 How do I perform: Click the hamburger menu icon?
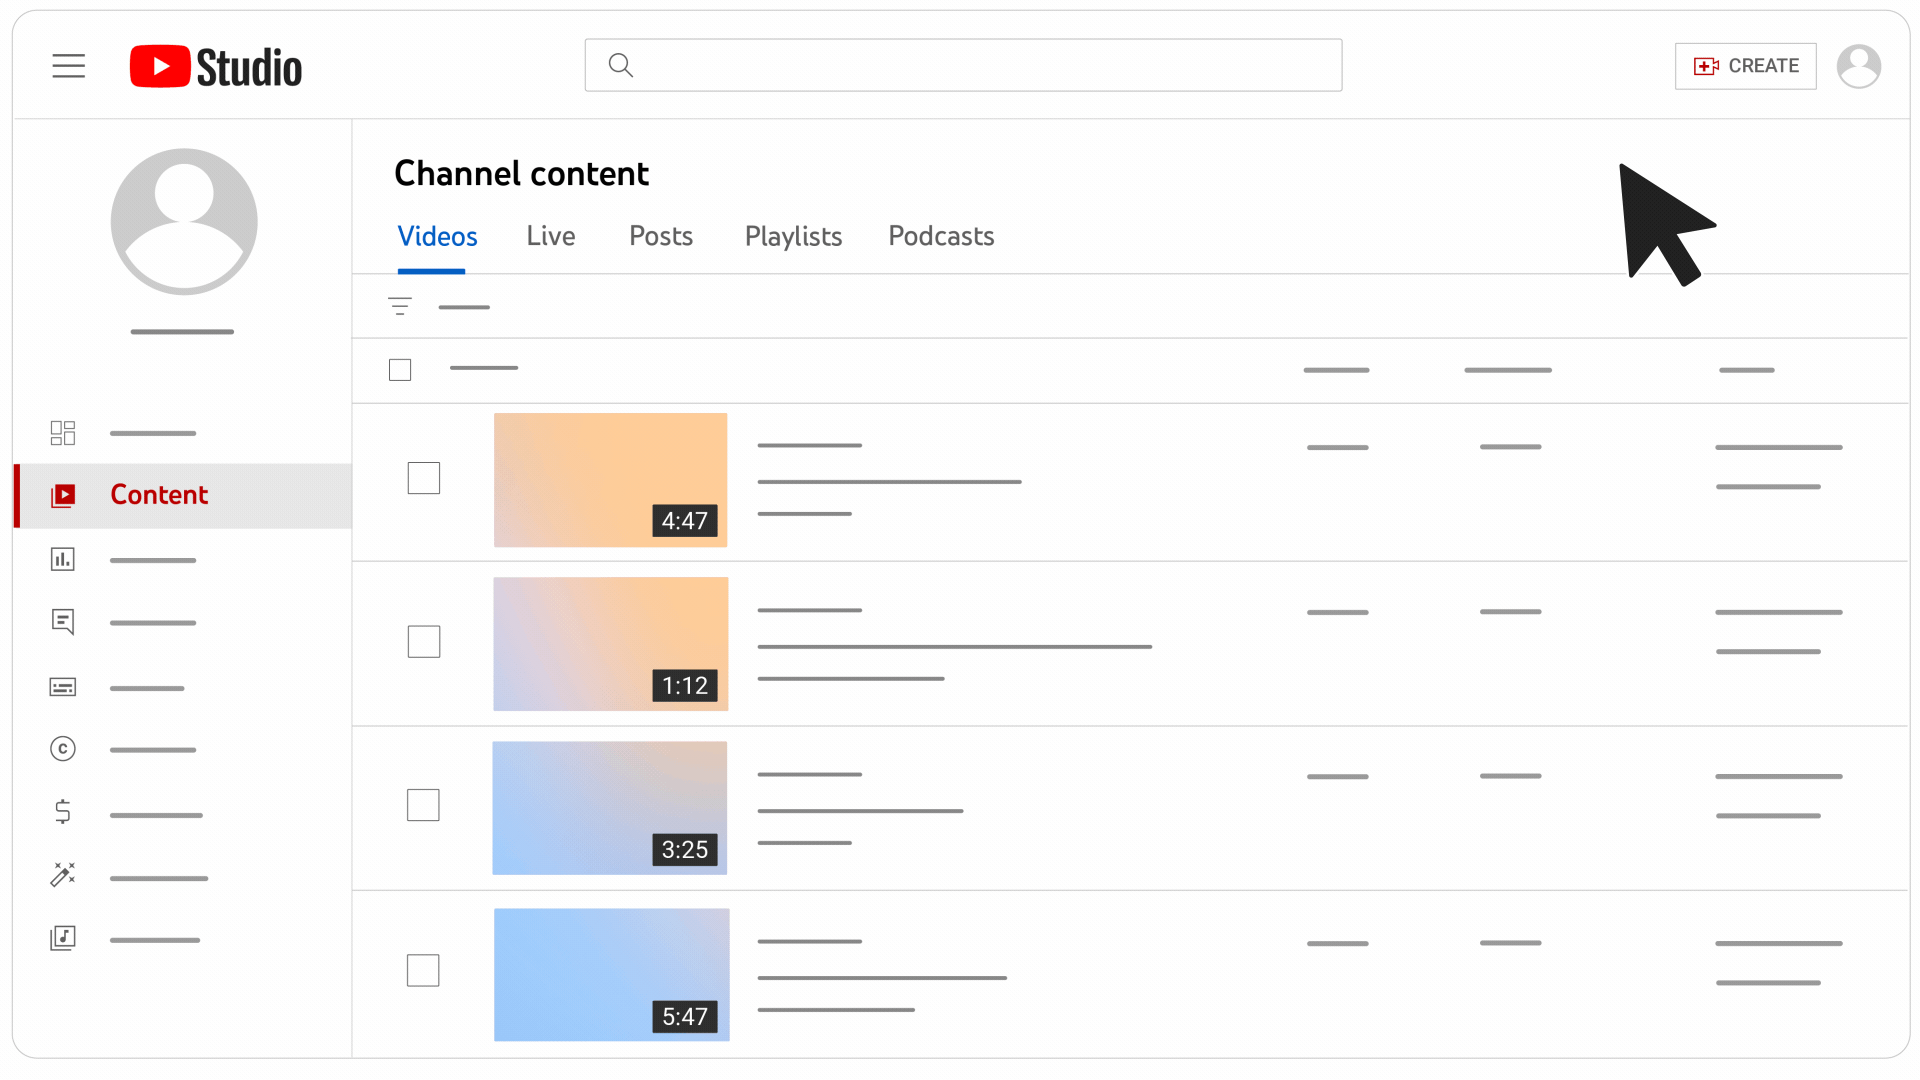pyautogui.click(x=67, y=65)
